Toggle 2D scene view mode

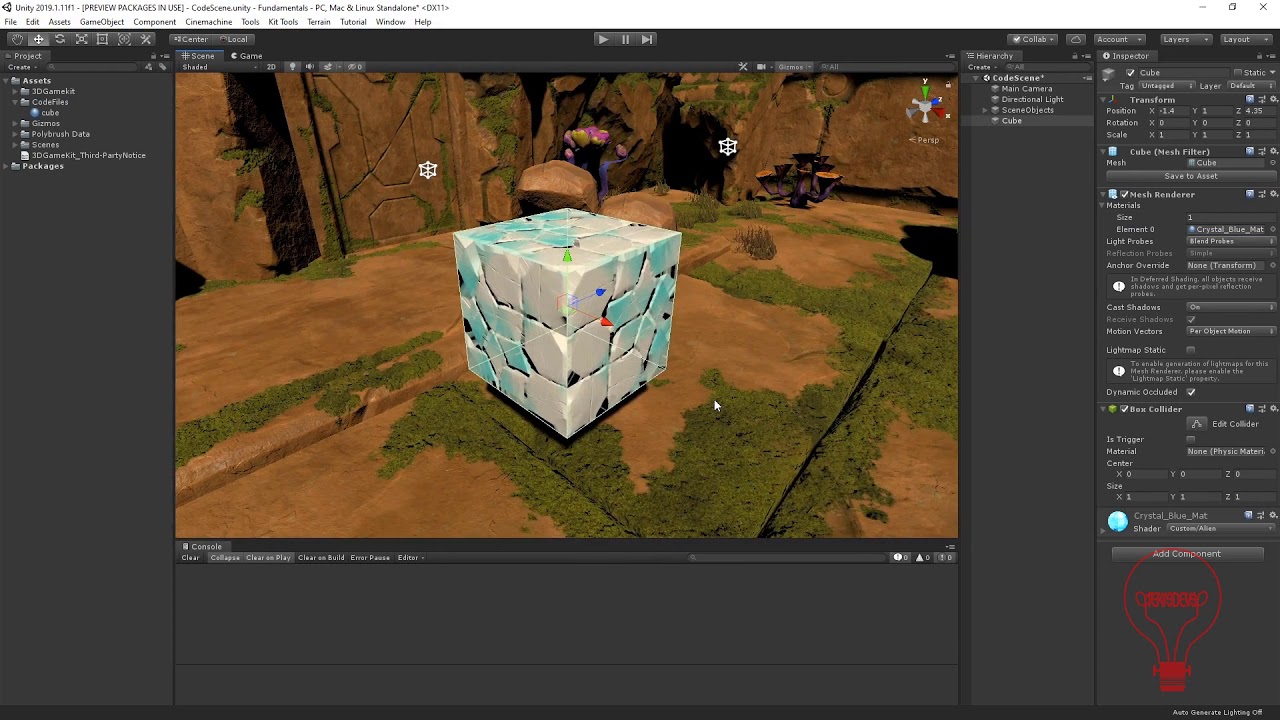click(271, 67)
